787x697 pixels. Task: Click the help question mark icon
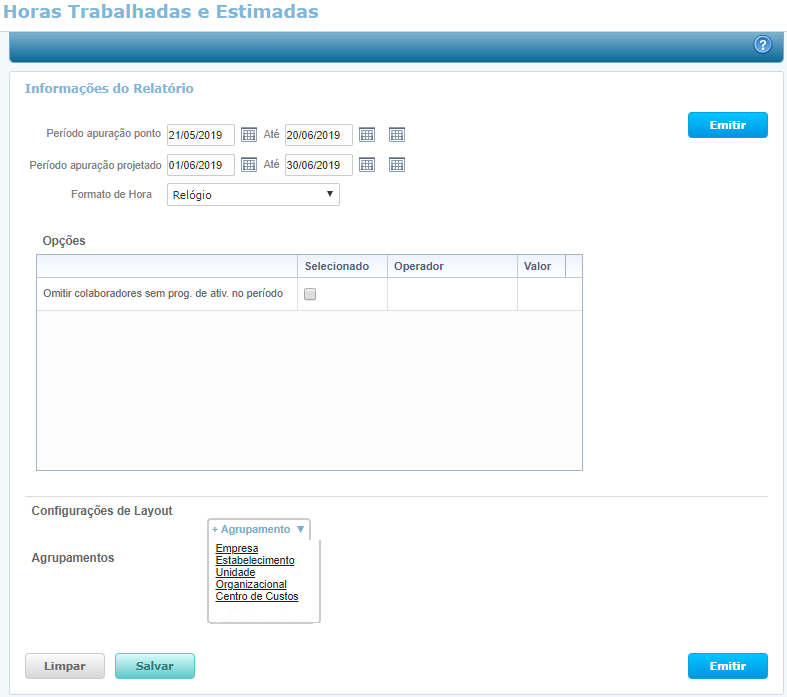763,45
